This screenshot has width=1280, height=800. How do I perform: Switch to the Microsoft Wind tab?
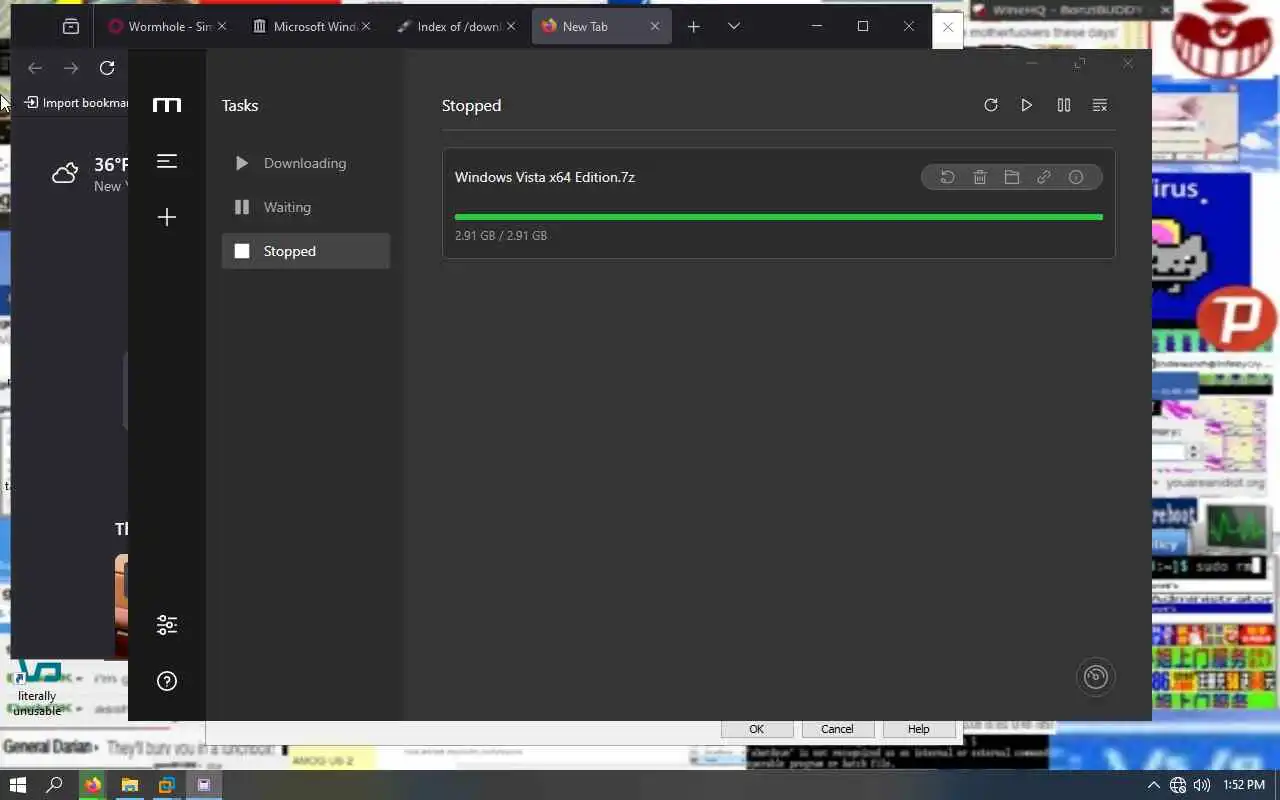click(x=314, y=26)
